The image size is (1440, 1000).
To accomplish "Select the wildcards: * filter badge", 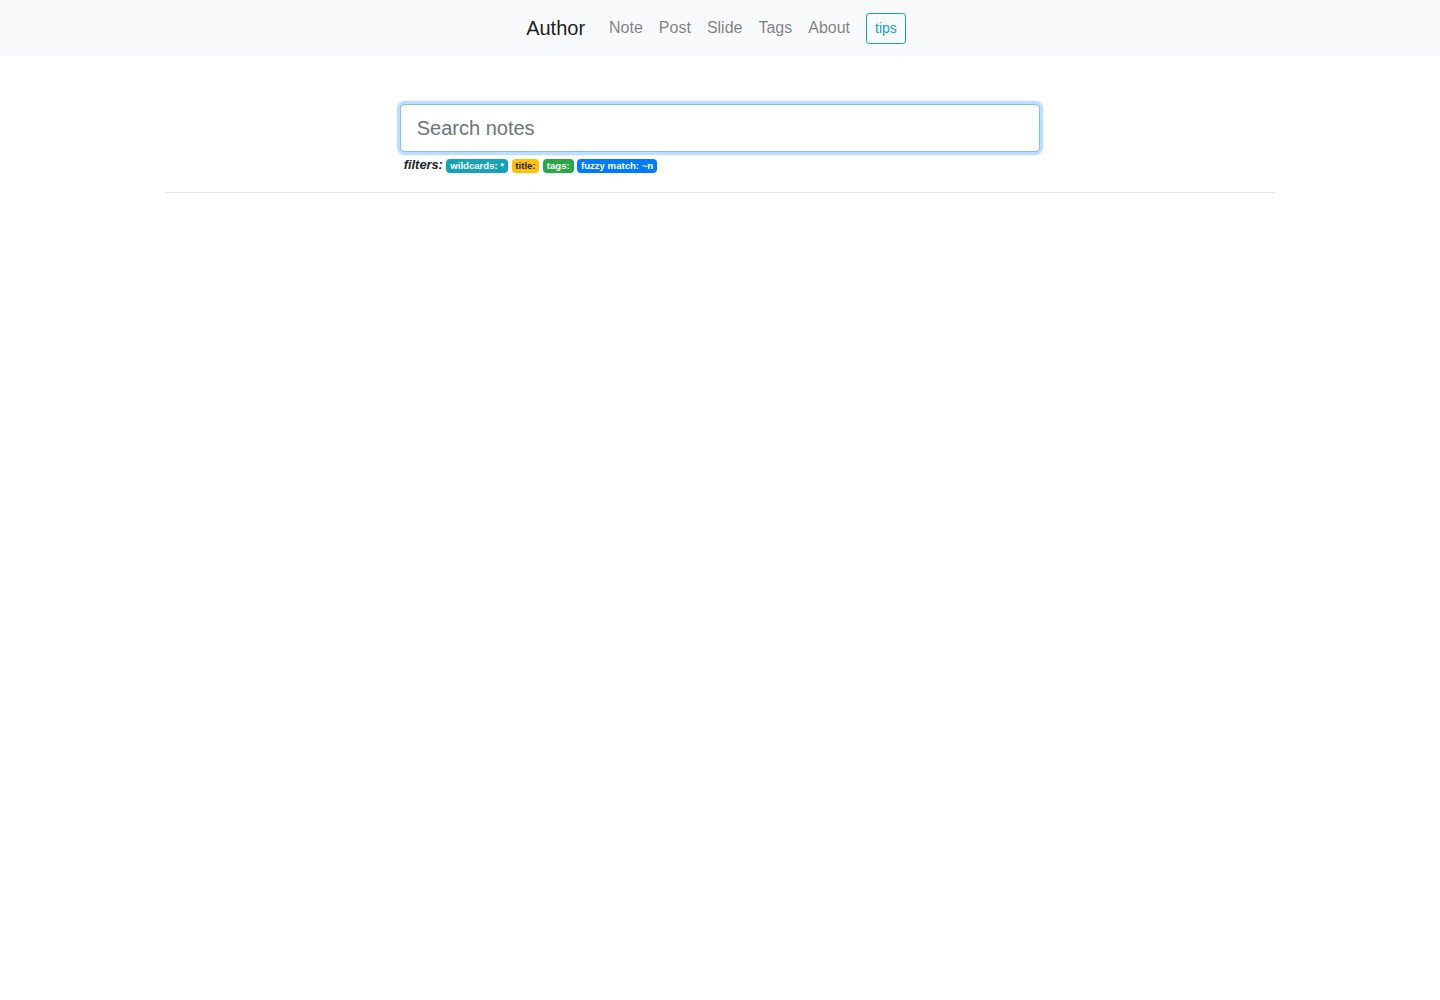I will click(x=477, y=166).
